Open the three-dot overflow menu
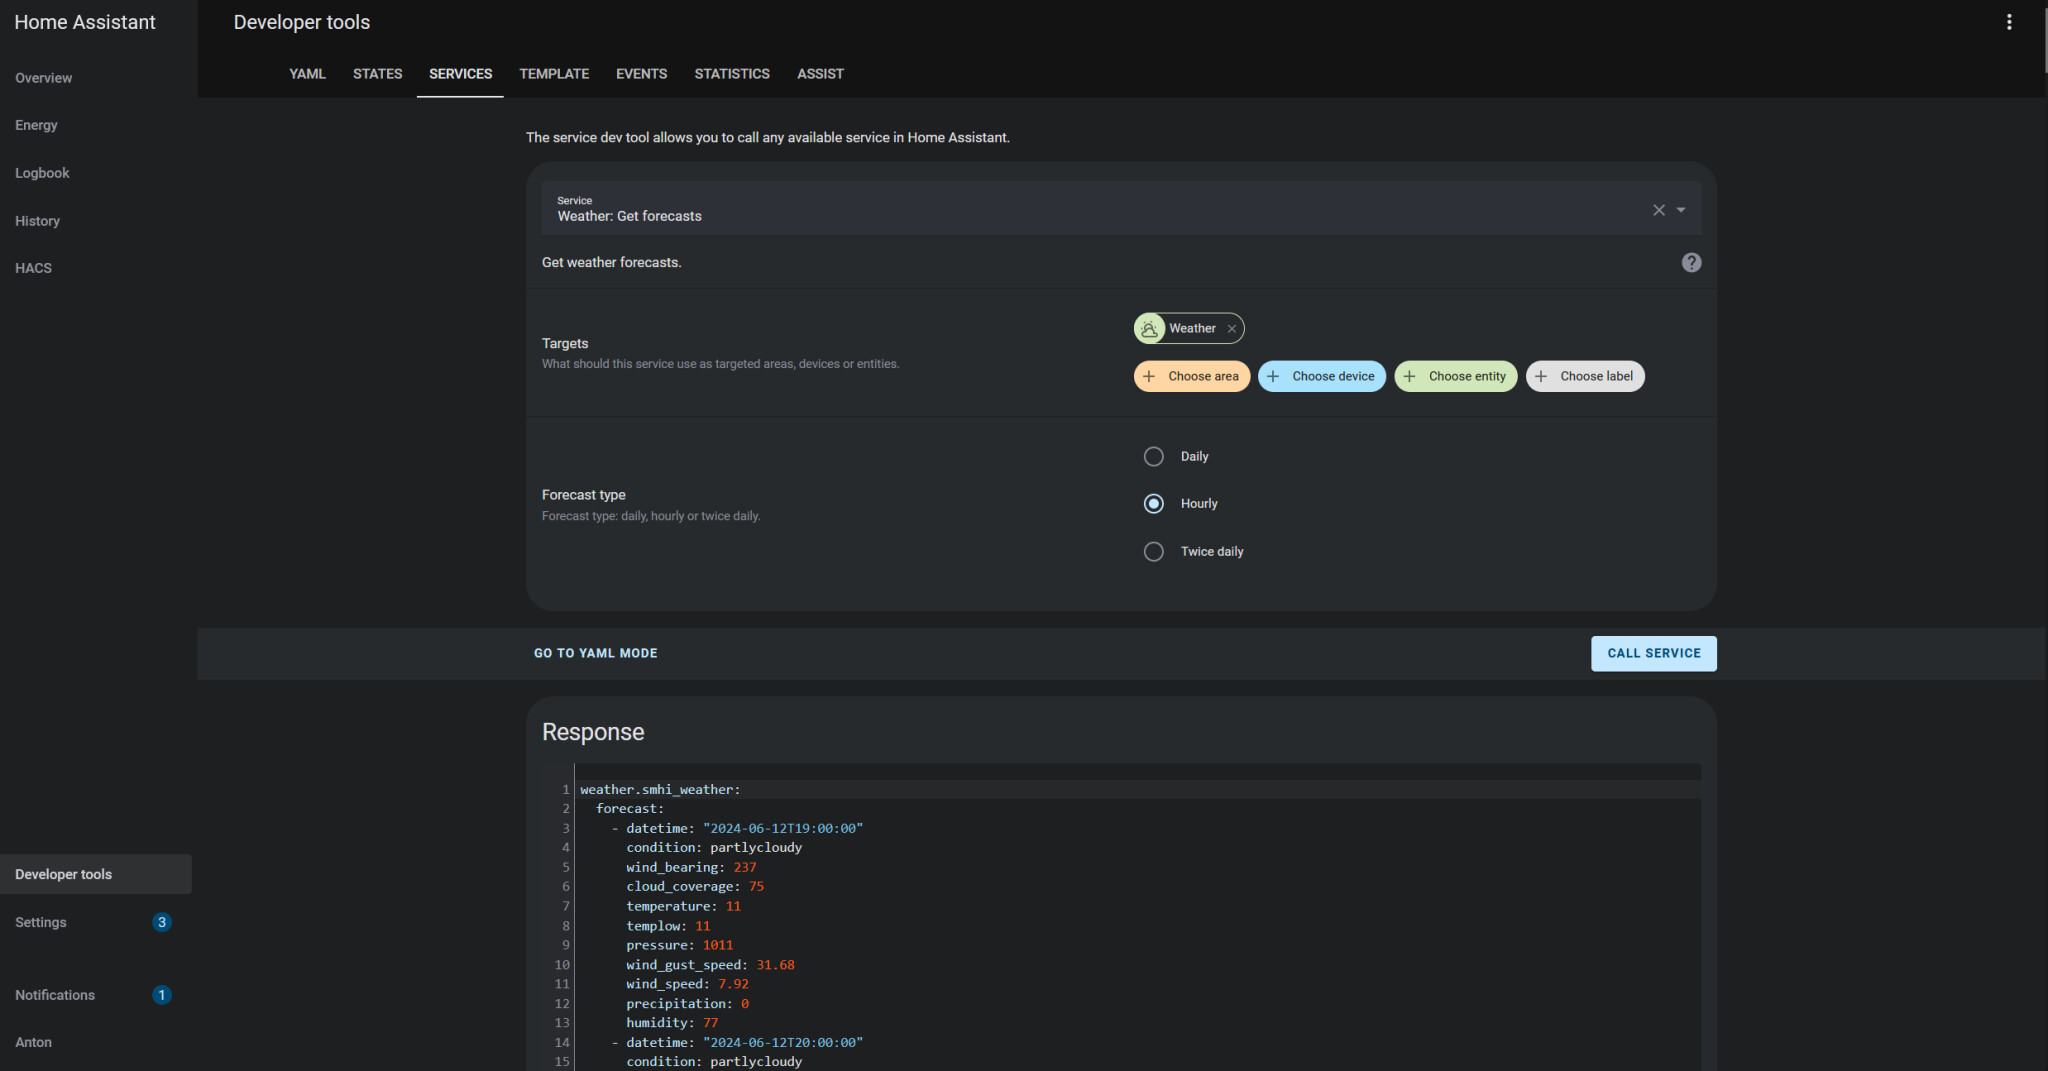This screenshot has height=1071, width=2048. 2008,22
